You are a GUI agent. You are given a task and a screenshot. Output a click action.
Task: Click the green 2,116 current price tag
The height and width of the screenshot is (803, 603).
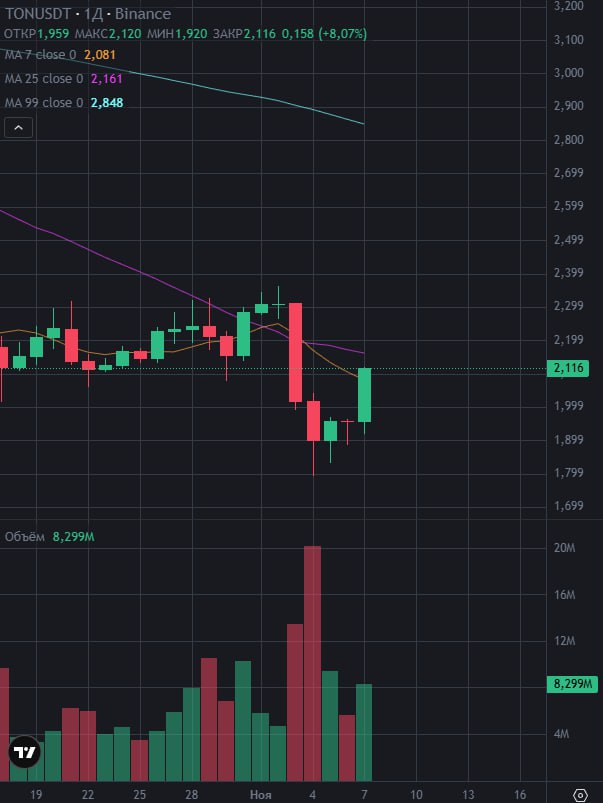(x=568, y=369)
